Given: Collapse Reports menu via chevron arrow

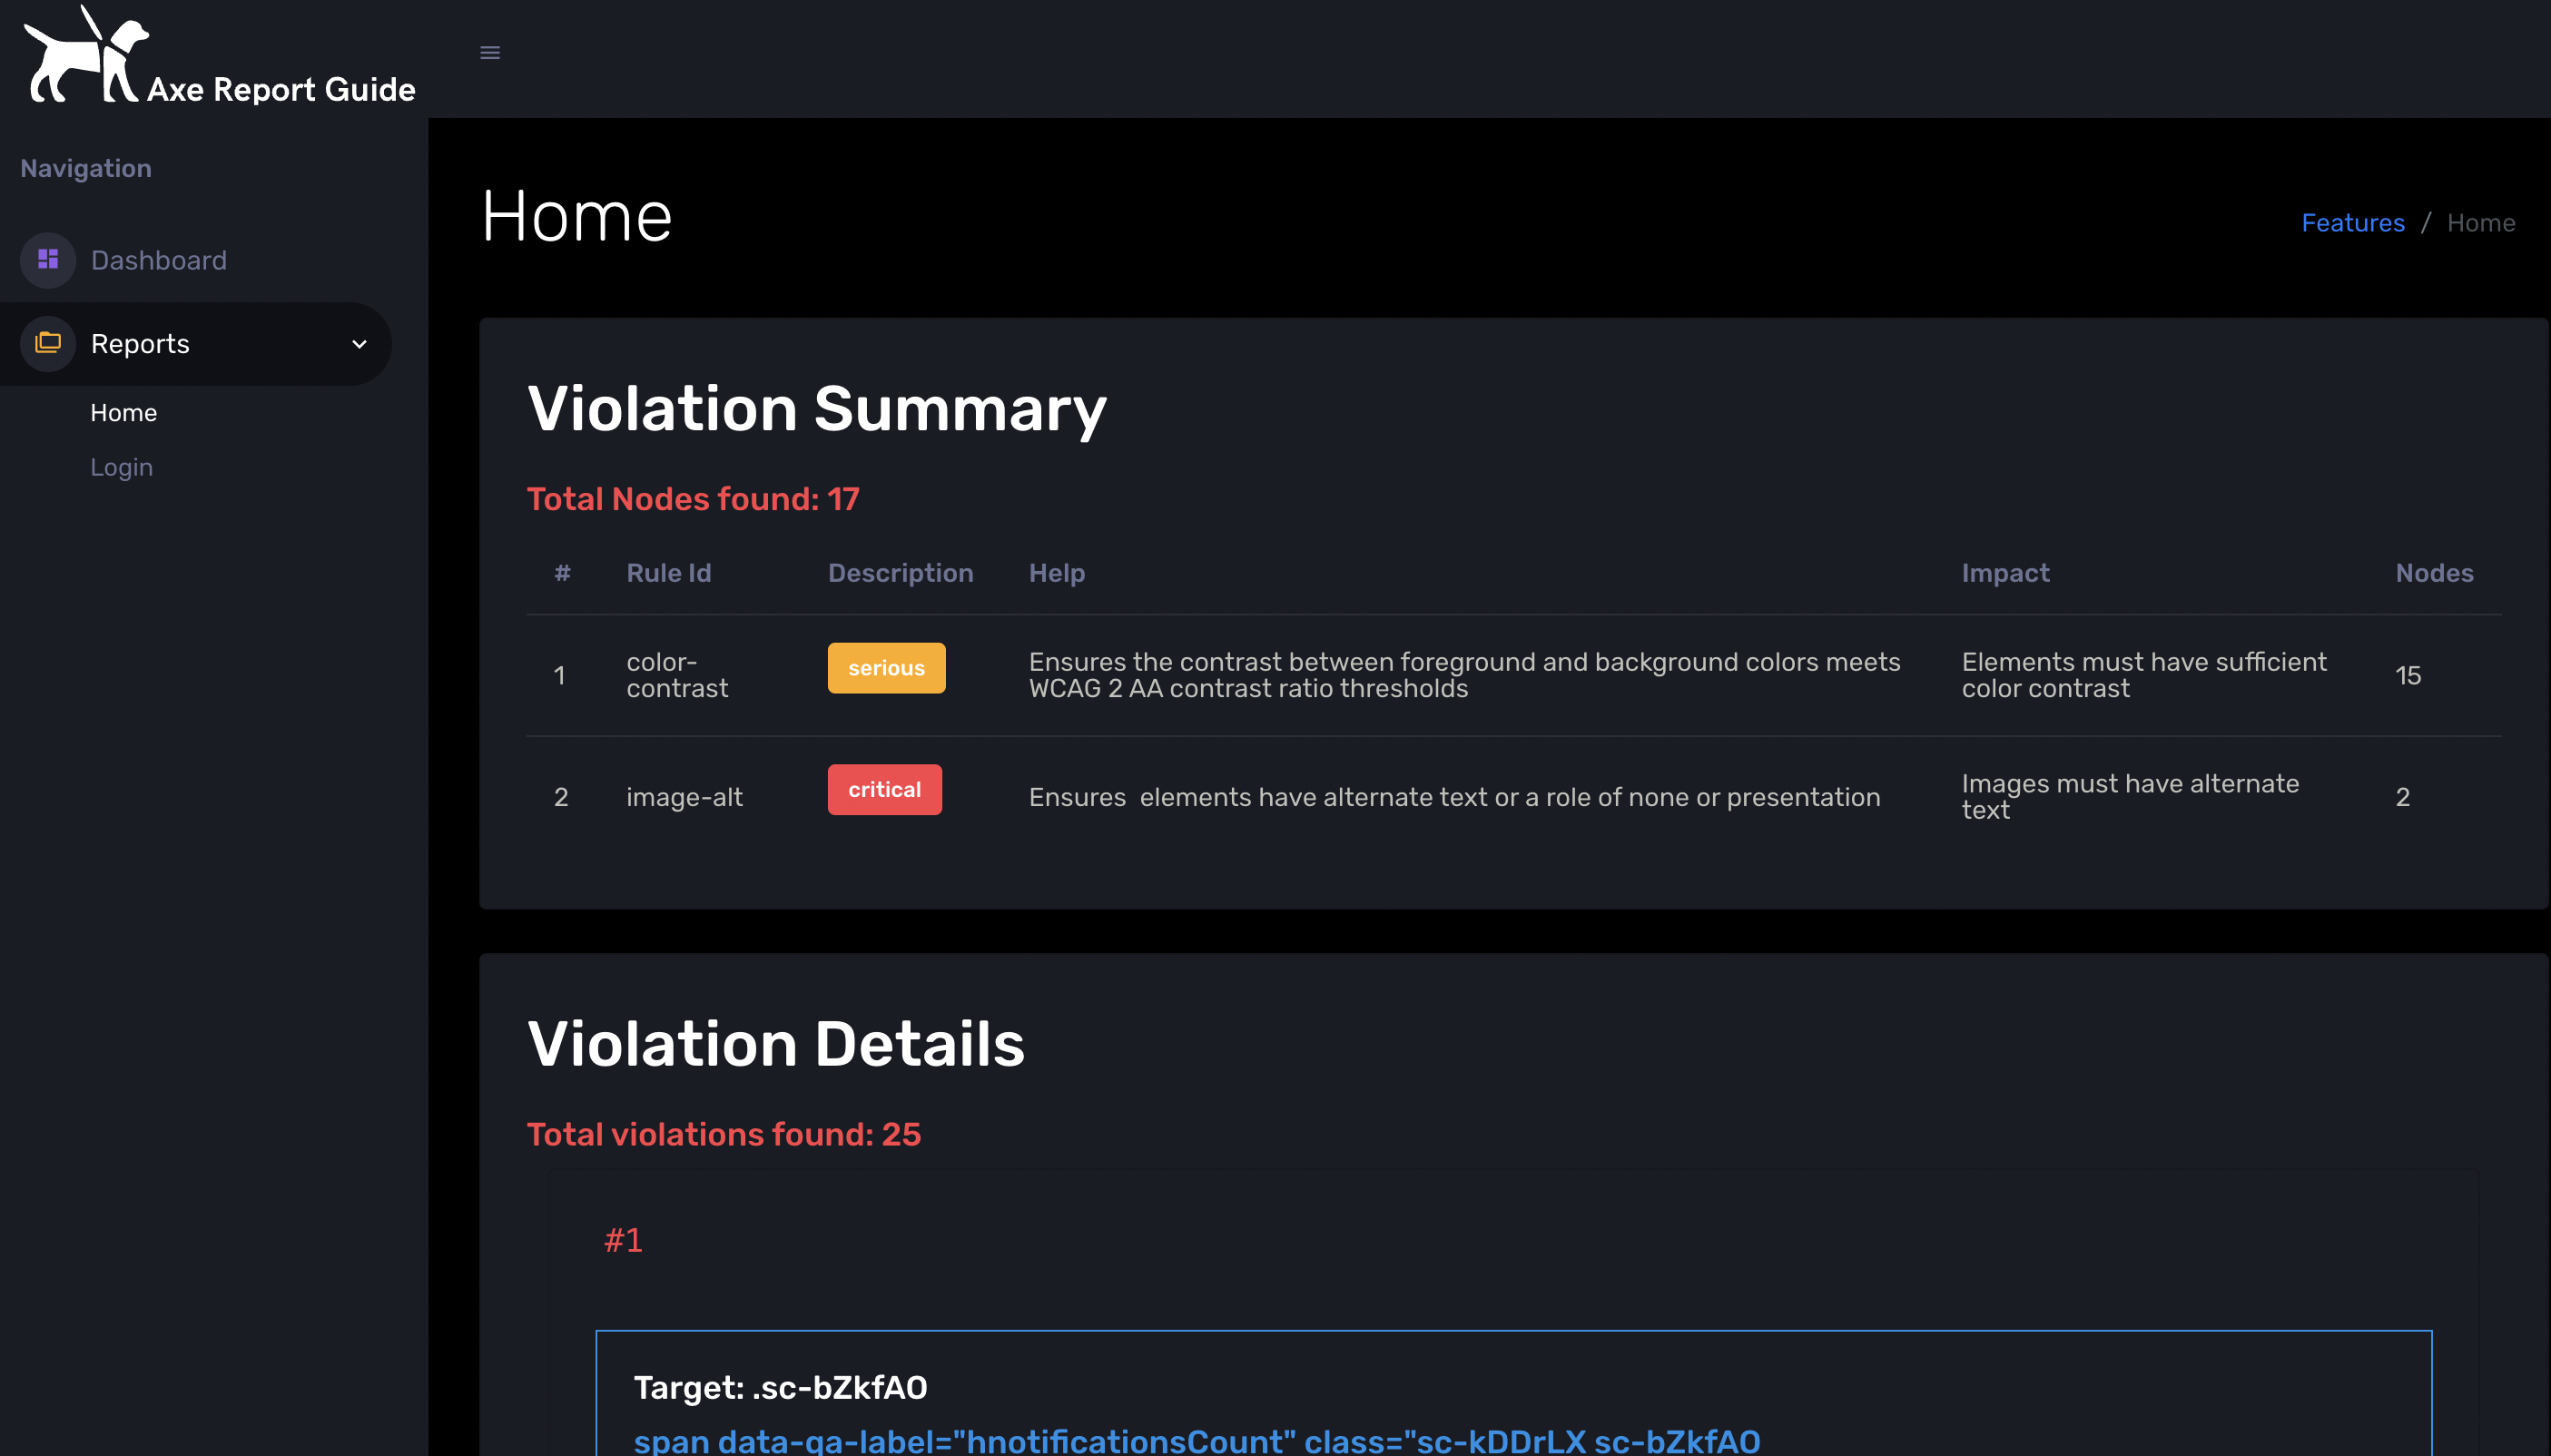Looking at the screenshot, I should 359,344.
